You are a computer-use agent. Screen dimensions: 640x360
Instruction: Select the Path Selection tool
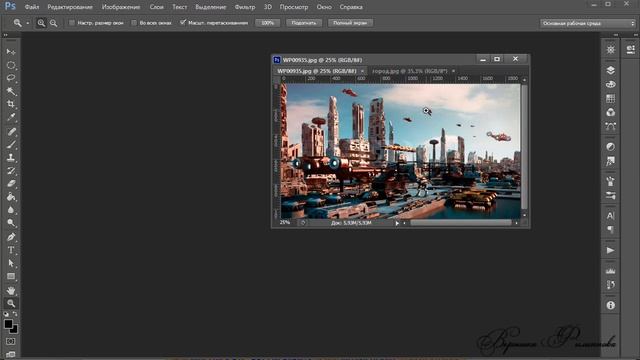[11, 263]
